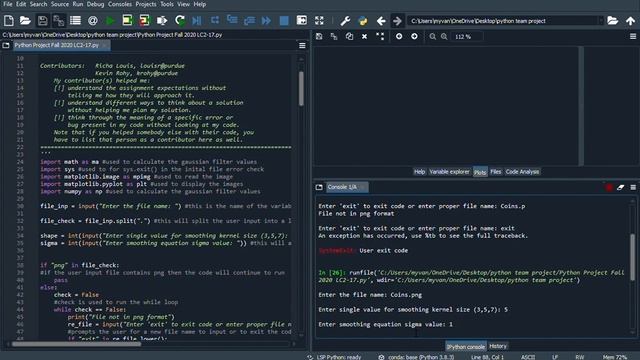Run current cell and advance to next

[144, 20]
